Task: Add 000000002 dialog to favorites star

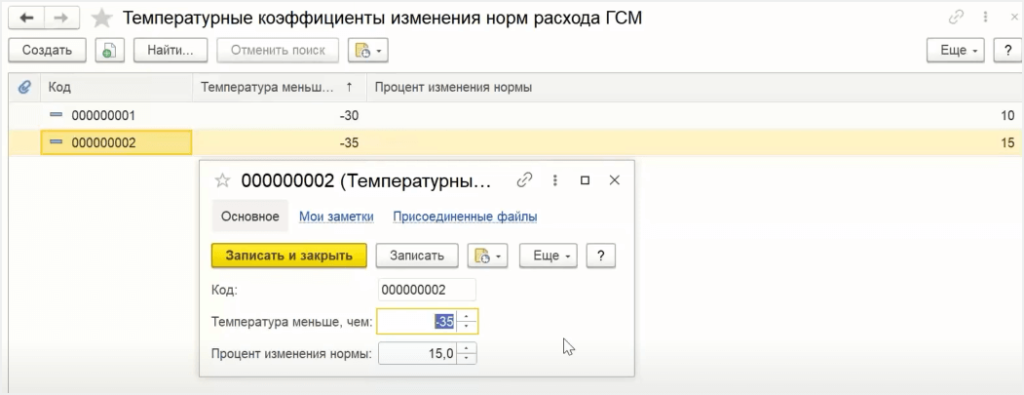Action: [x=223, y=181]
